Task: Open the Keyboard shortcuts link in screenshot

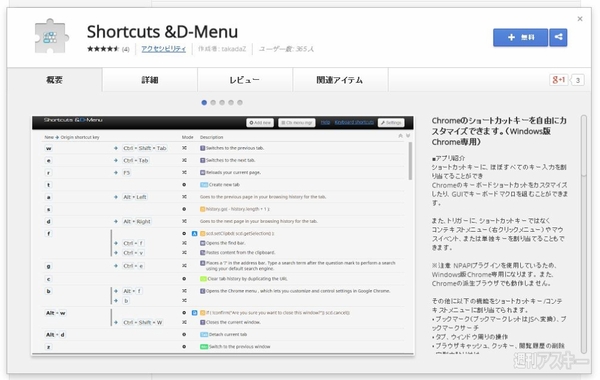Action: point(354,122)
